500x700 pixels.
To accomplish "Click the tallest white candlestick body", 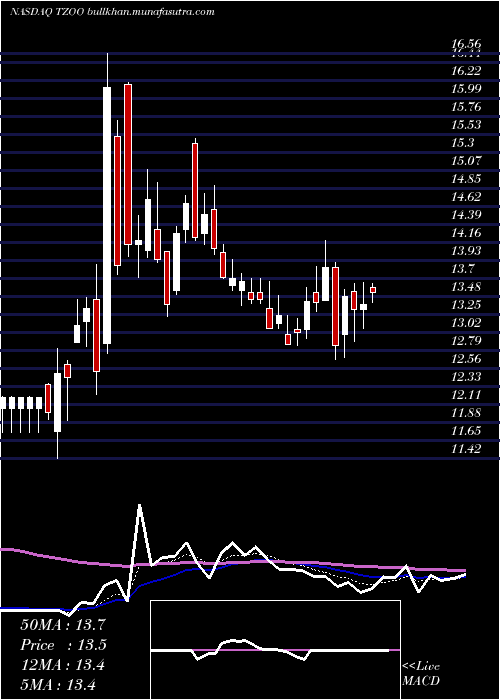I will [x=107, y=215].
